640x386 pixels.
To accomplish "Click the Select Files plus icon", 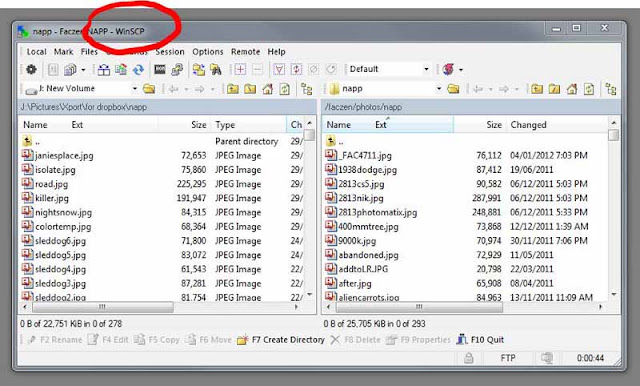I will (240, 70).
